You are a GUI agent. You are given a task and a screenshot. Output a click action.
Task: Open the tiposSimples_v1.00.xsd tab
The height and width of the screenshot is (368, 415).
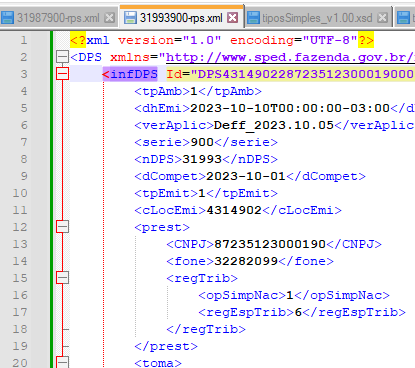(x=317, y=17)
